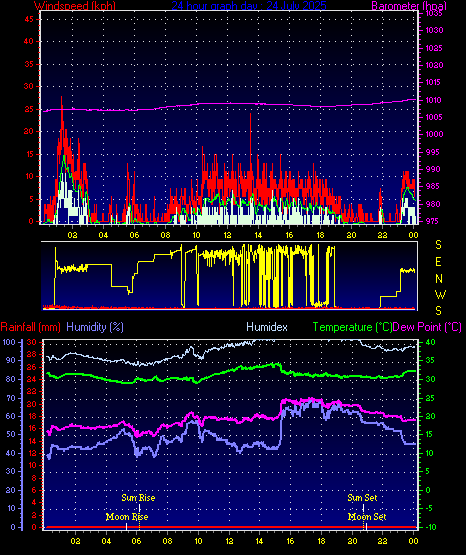Click barometer axis value 1000
The width and height of the screenshot is (466, 555).
(434, 134)
